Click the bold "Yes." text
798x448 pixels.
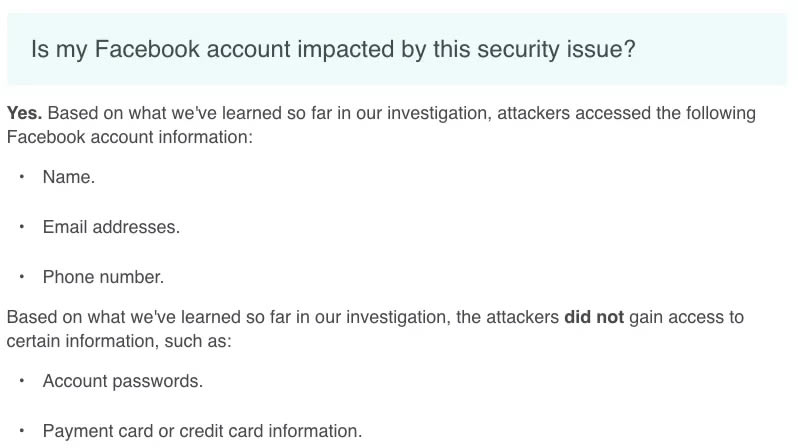point(24,113)
